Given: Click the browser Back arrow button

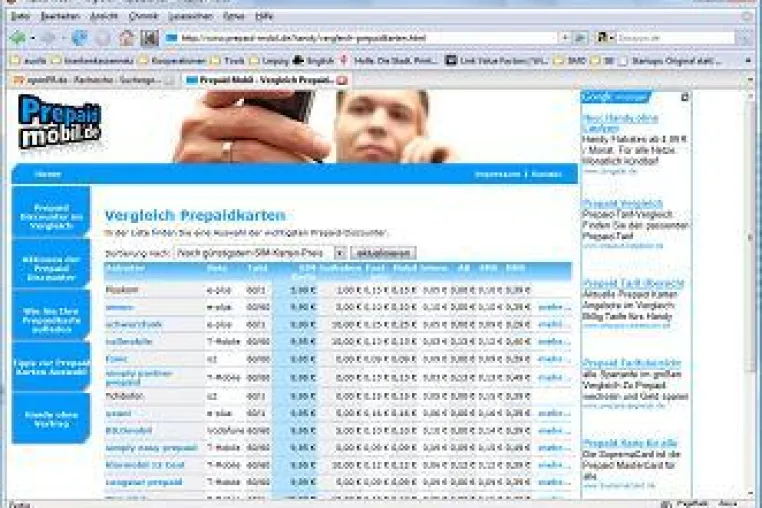Looking at the screenshot, I should 18,37.
